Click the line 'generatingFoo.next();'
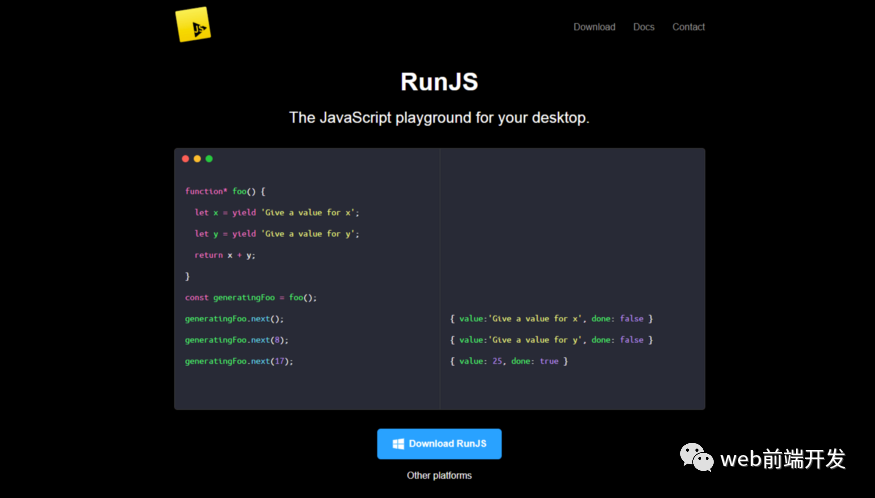Viewport: 875px width, 498px height. (234, 318)
